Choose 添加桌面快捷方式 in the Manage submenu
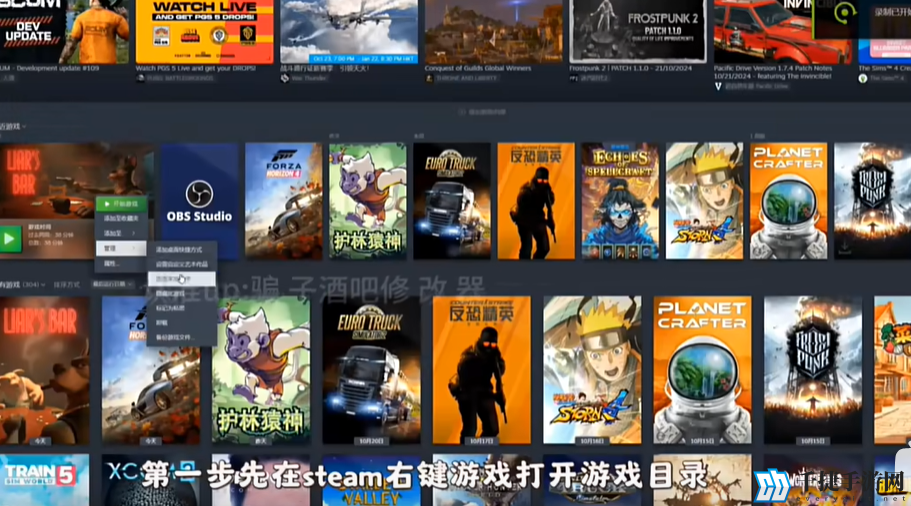This screenshot has height=506, width=911. (182, 250)
